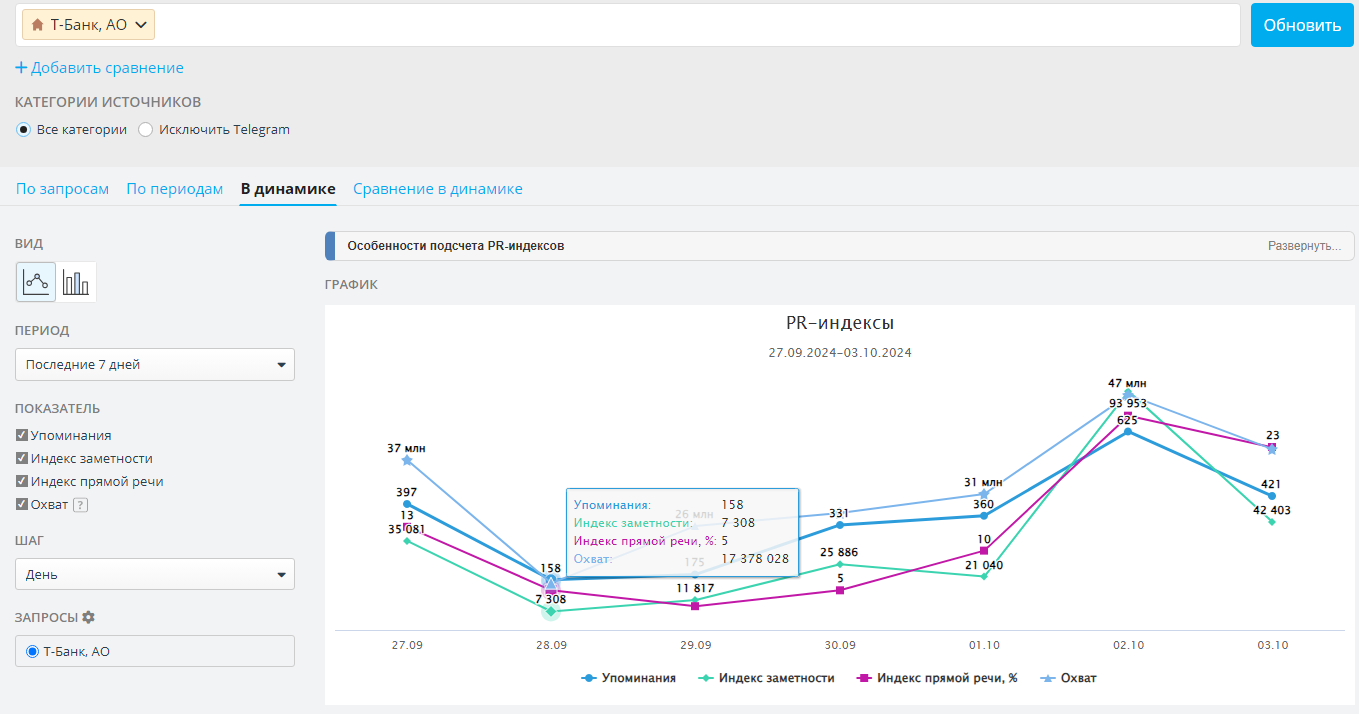1359x714 pixels.
Task: Open the Т-Банк, АО tag dropdown arrow
Action: pyautogui.click(x=140, y=25)
